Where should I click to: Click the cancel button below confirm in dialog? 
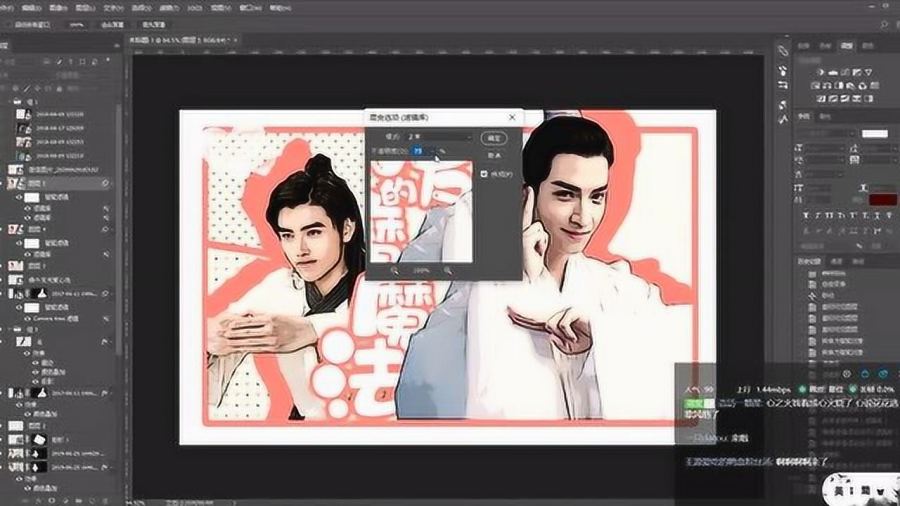(494, 155)
